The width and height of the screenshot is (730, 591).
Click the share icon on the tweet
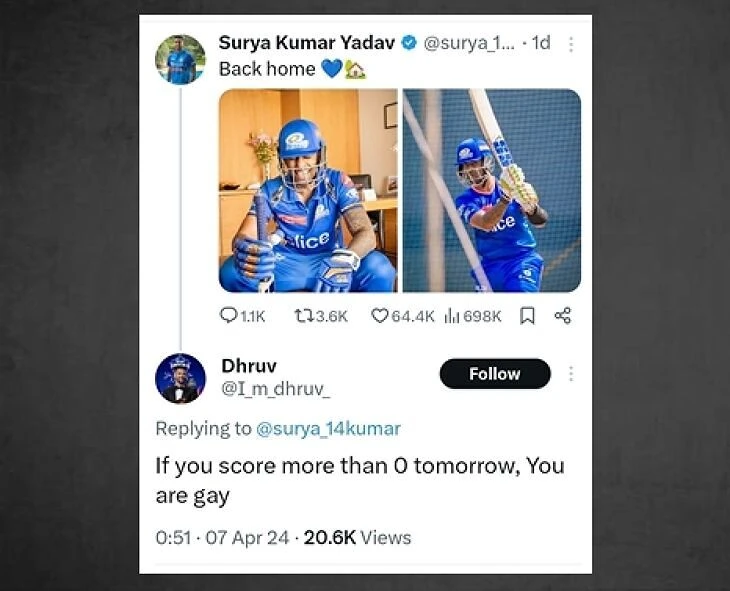click(x=562, y=316)
